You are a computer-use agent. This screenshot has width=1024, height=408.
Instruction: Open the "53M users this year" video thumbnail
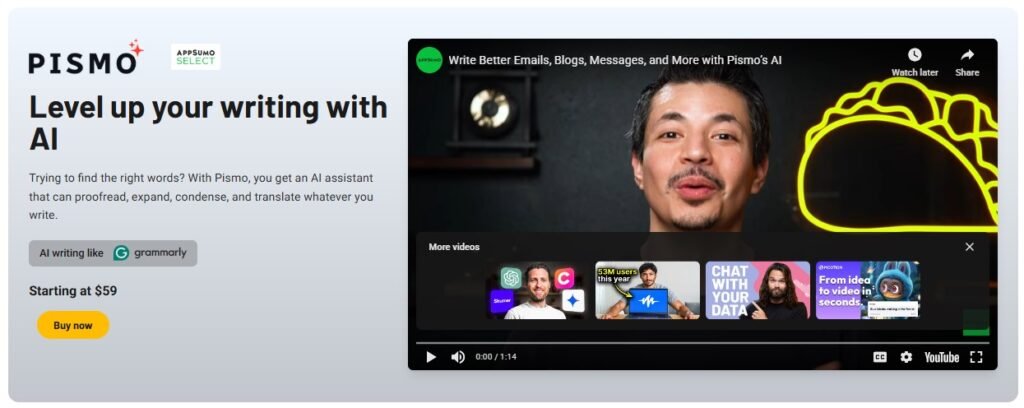point(647,290)
